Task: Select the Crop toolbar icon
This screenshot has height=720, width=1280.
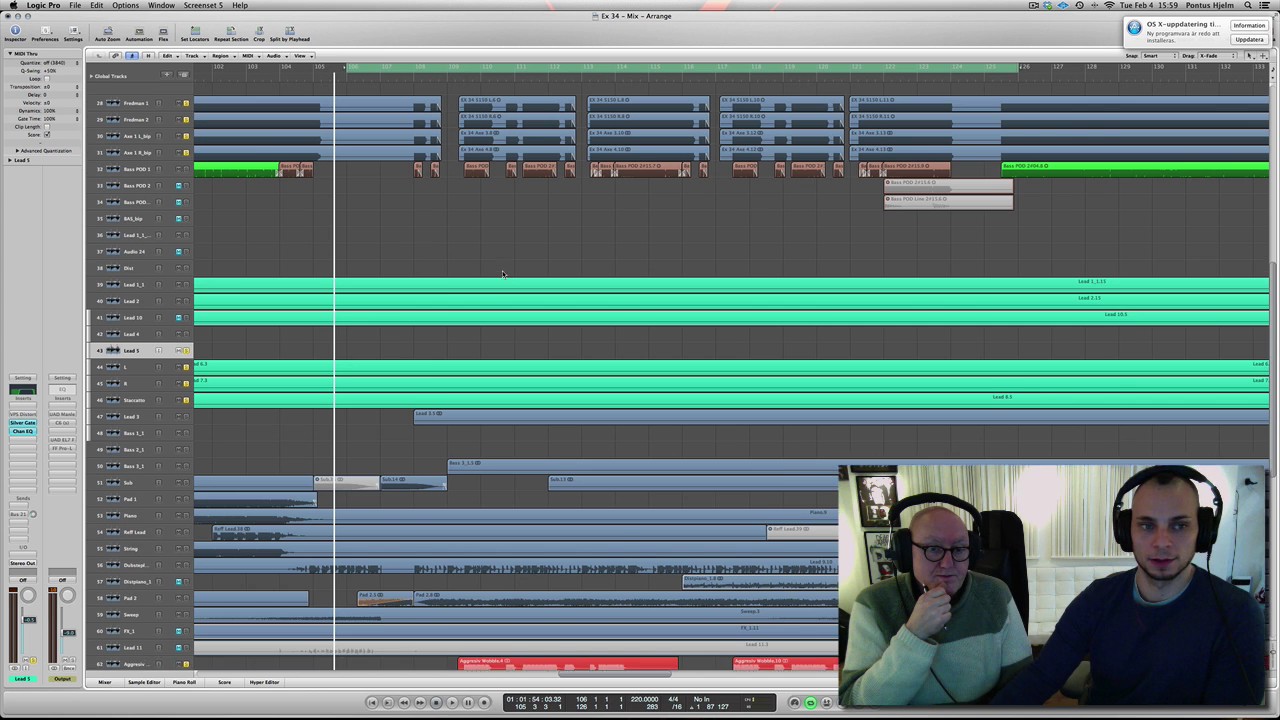Action: 259,33
